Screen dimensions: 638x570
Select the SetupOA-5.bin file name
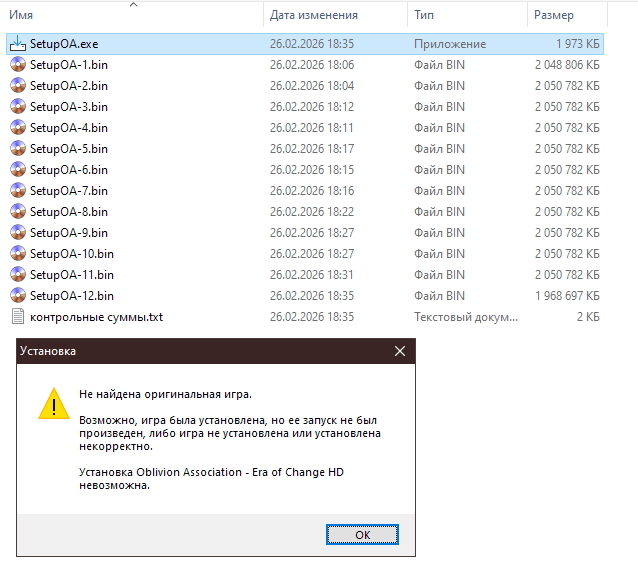tap(69, 149)
